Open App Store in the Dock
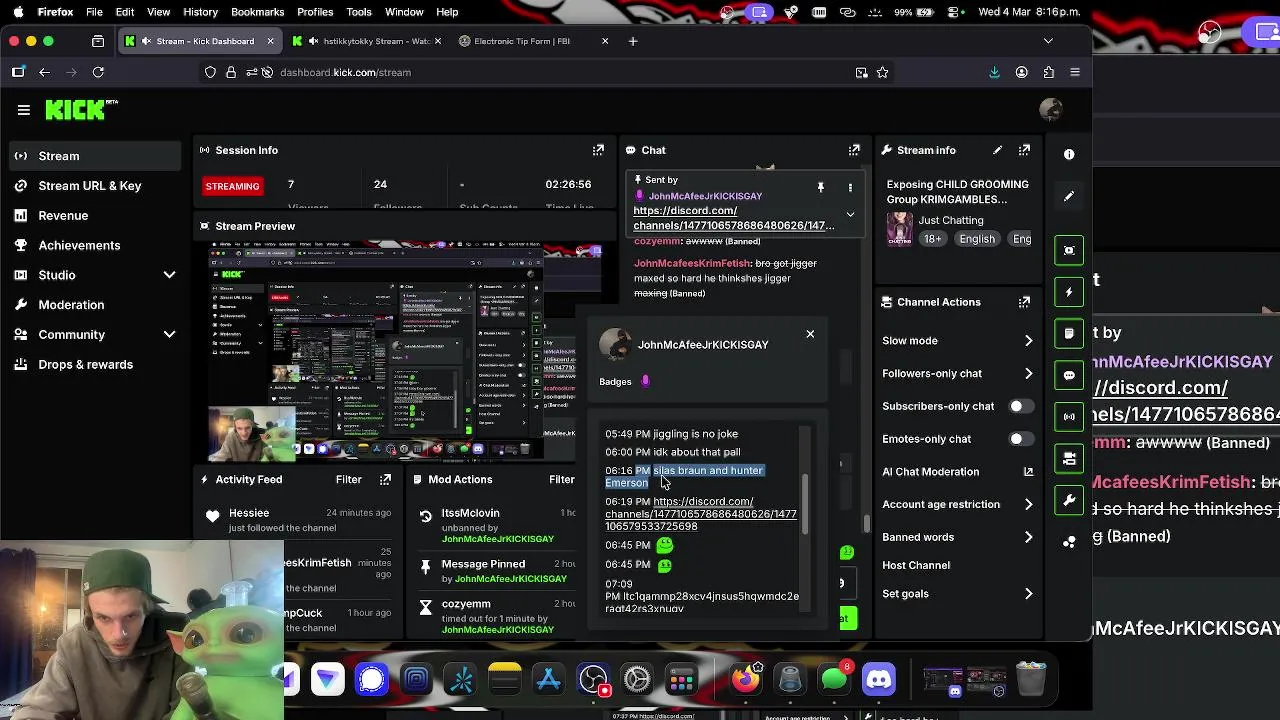The width and height of the screenshot is (1280, 720). tap(549, 680)
